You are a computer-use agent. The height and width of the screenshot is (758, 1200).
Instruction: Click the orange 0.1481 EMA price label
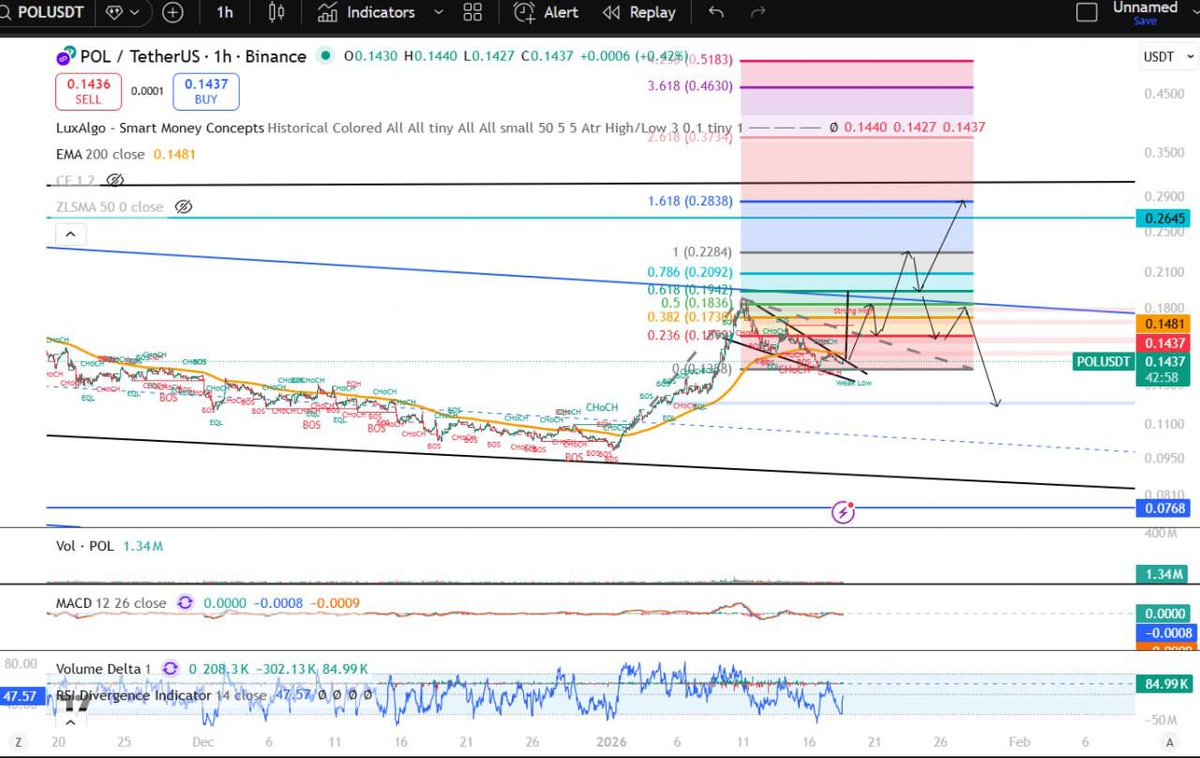pyautogui.click(x=1162, y=324)
